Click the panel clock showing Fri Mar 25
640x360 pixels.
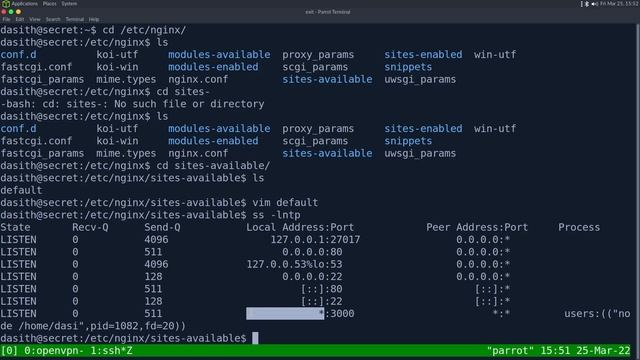pos(620,4)
